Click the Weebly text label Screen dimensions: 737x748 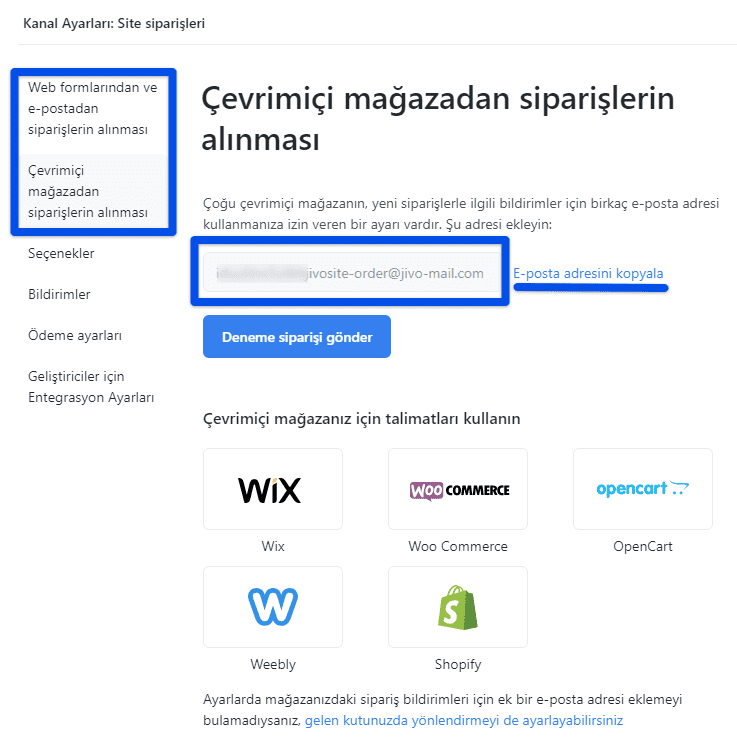coord(273,665)
